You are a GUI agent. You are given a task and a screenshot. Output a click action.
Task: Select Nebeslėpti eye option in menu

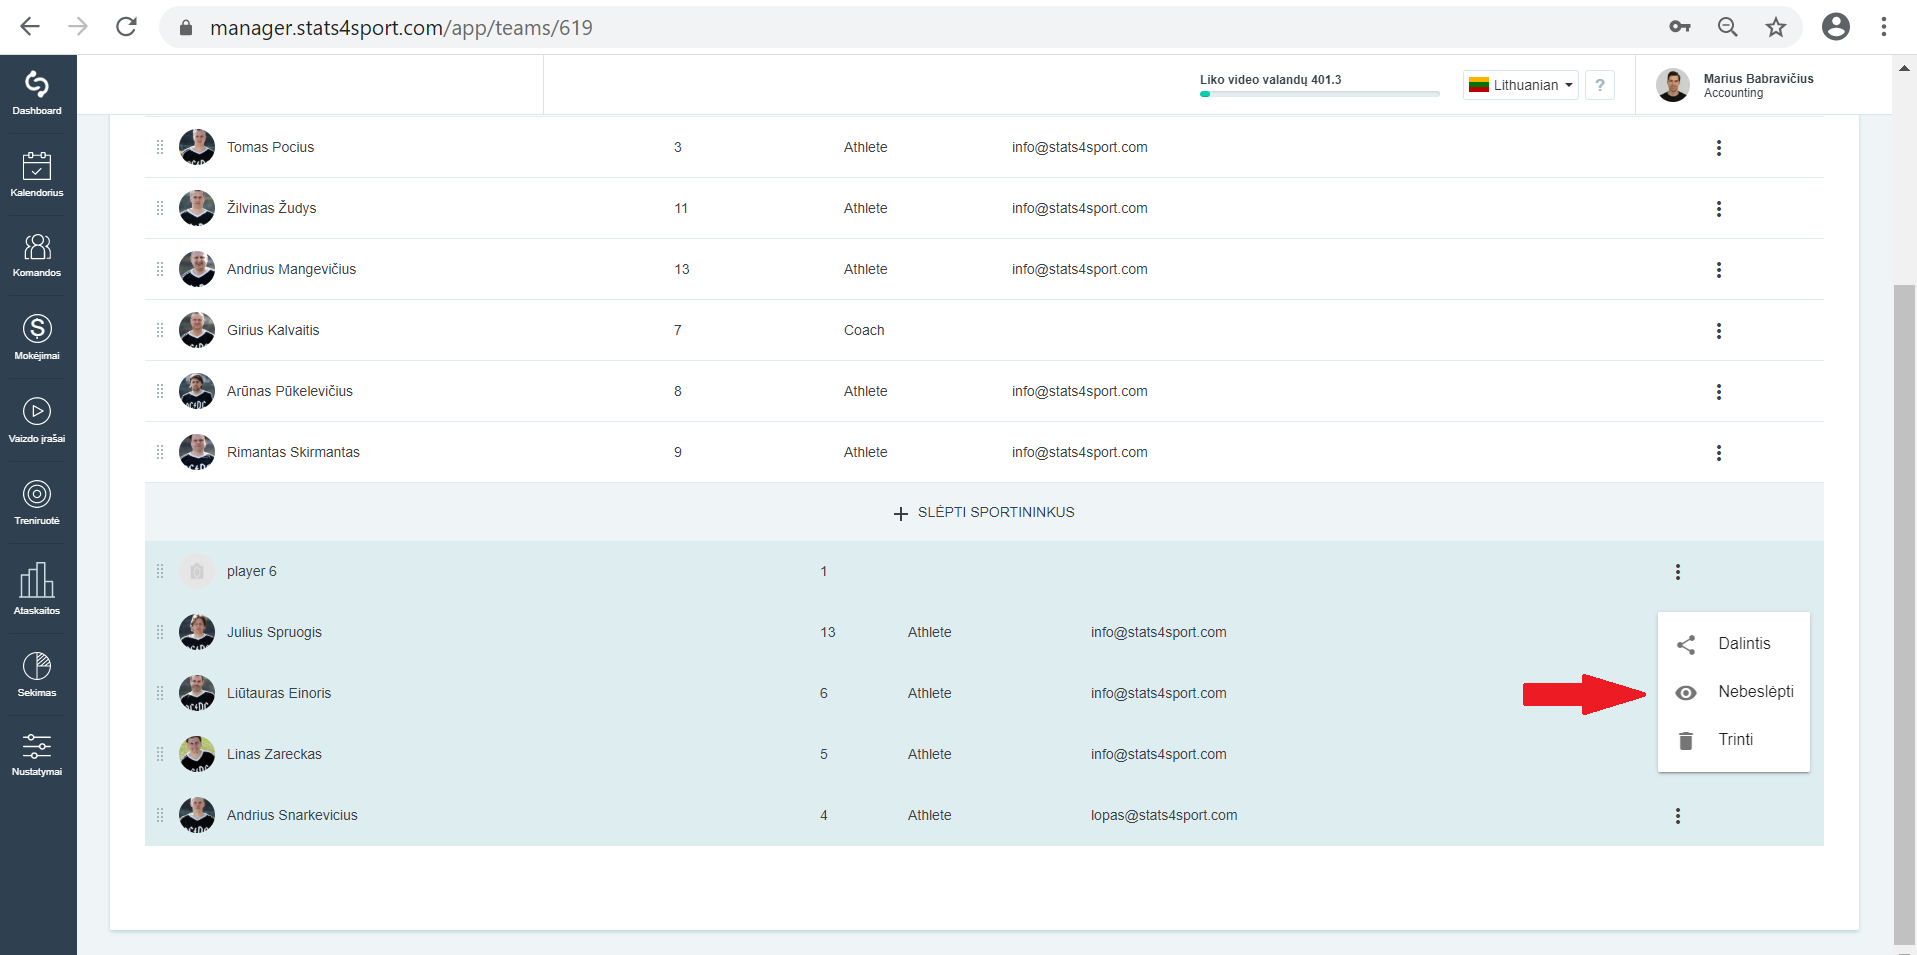1734,692
